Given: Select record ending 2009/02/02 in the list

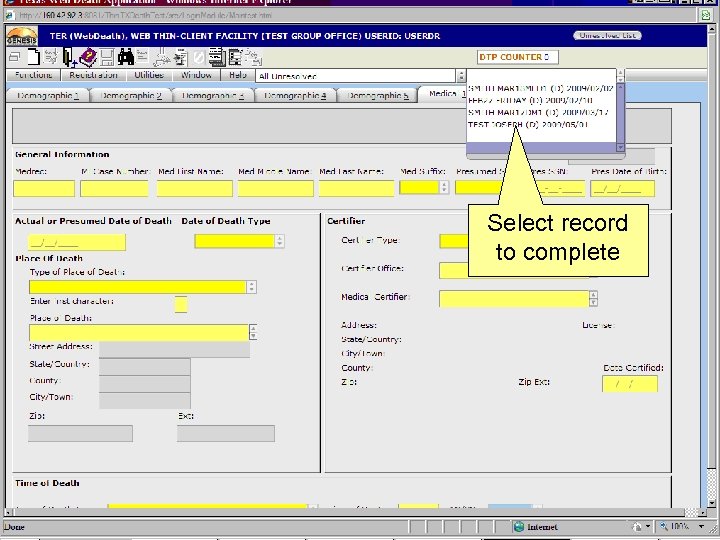Looking at the screenshot, I should coord(541,88).
